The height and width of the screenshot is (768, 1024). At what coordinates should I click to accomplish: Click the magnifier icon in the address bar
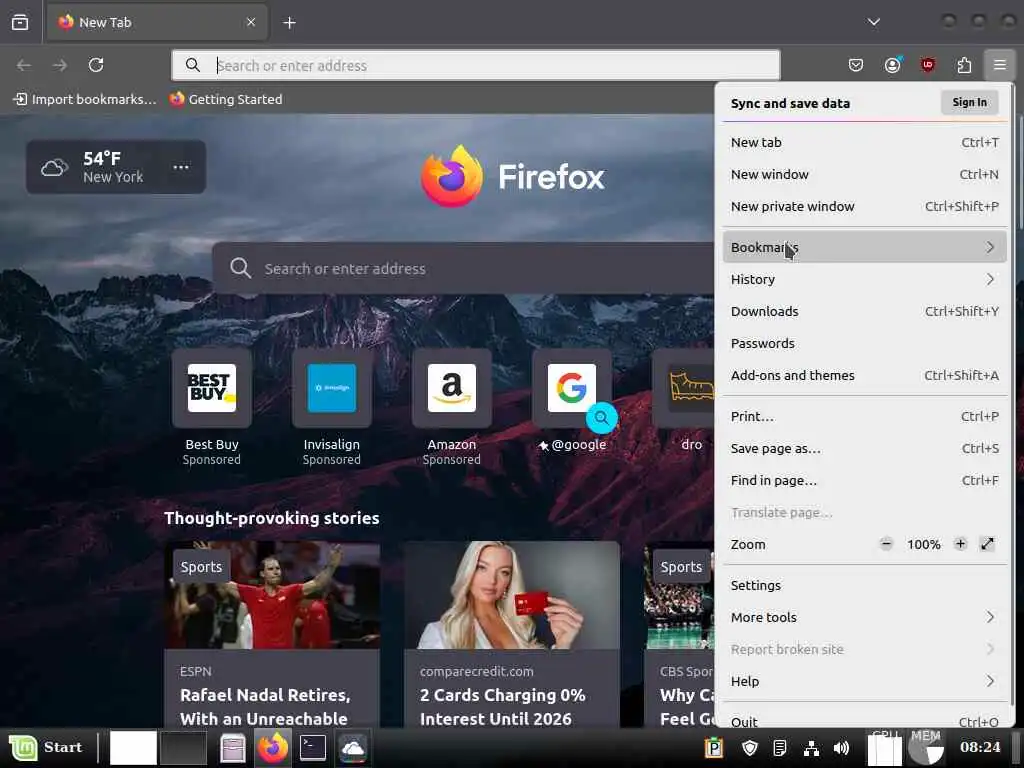click(x=193, y=65)
